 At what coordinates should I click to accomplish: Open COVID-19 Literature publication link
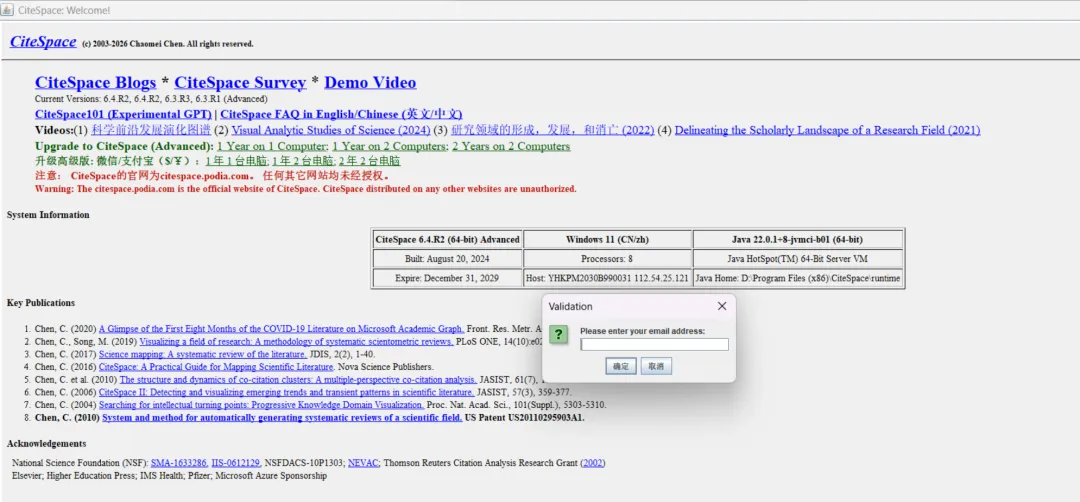(282, 329)
